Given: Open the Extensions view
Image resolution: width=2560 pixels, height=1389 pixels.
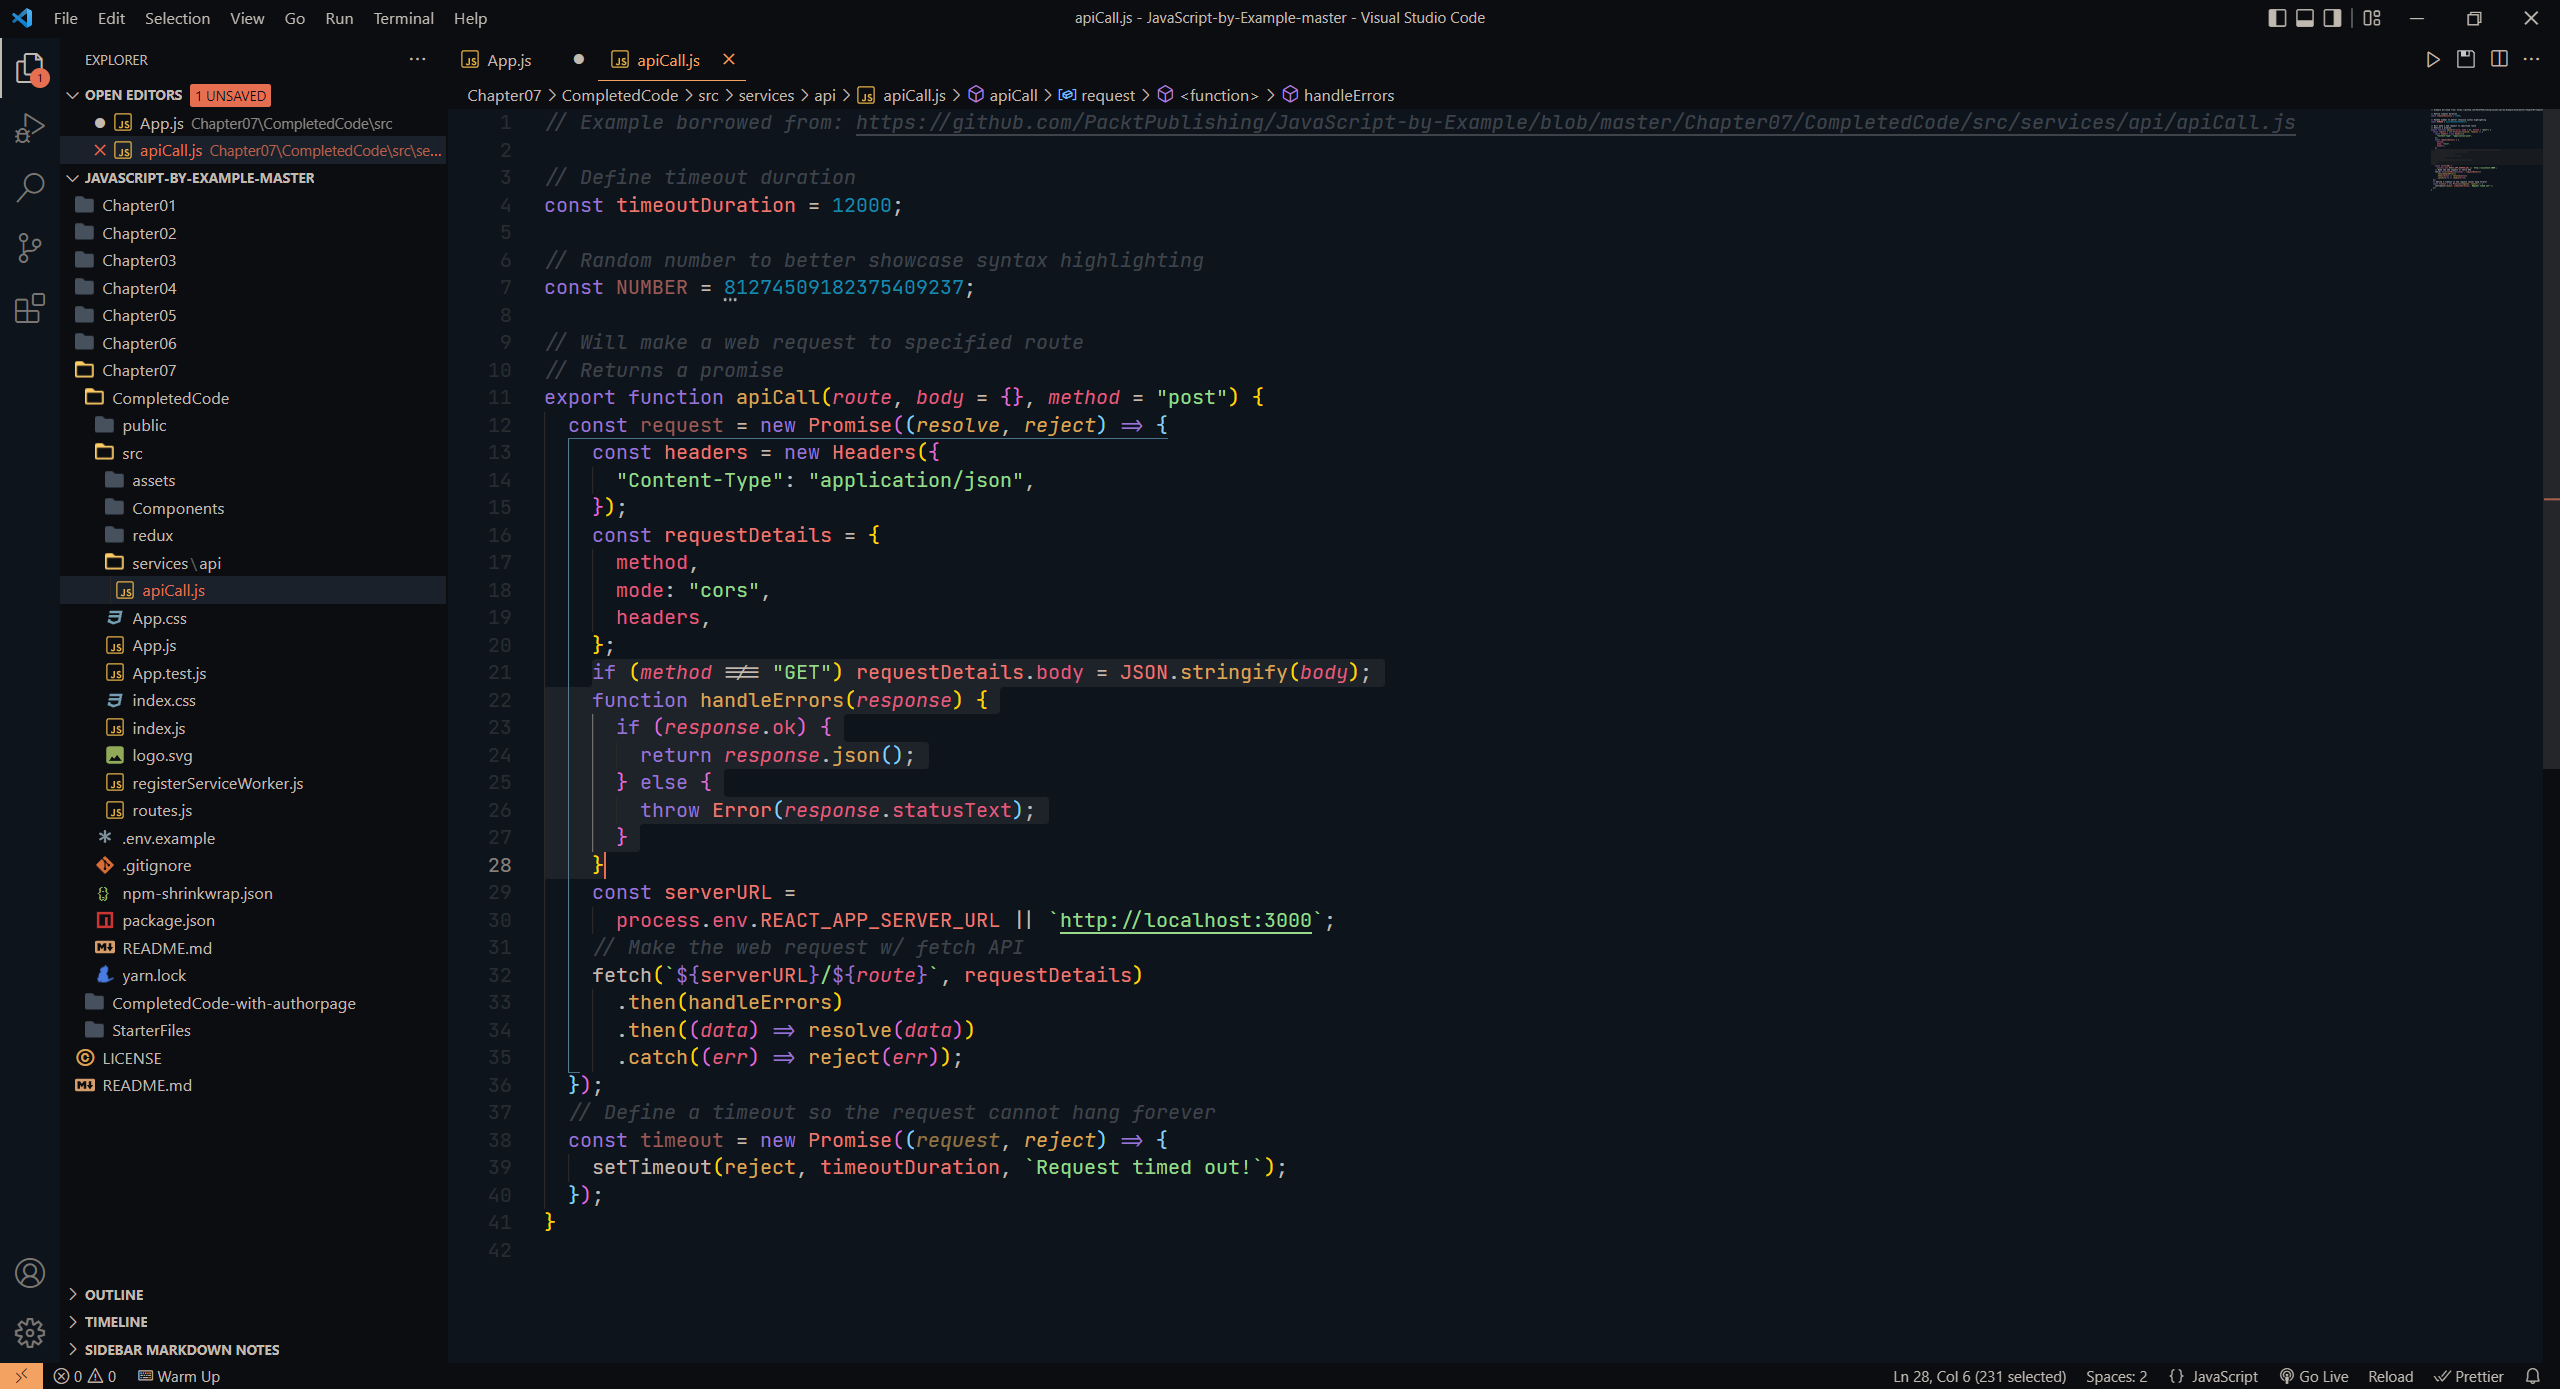Looking at the screenshot, I should (30, 308).
